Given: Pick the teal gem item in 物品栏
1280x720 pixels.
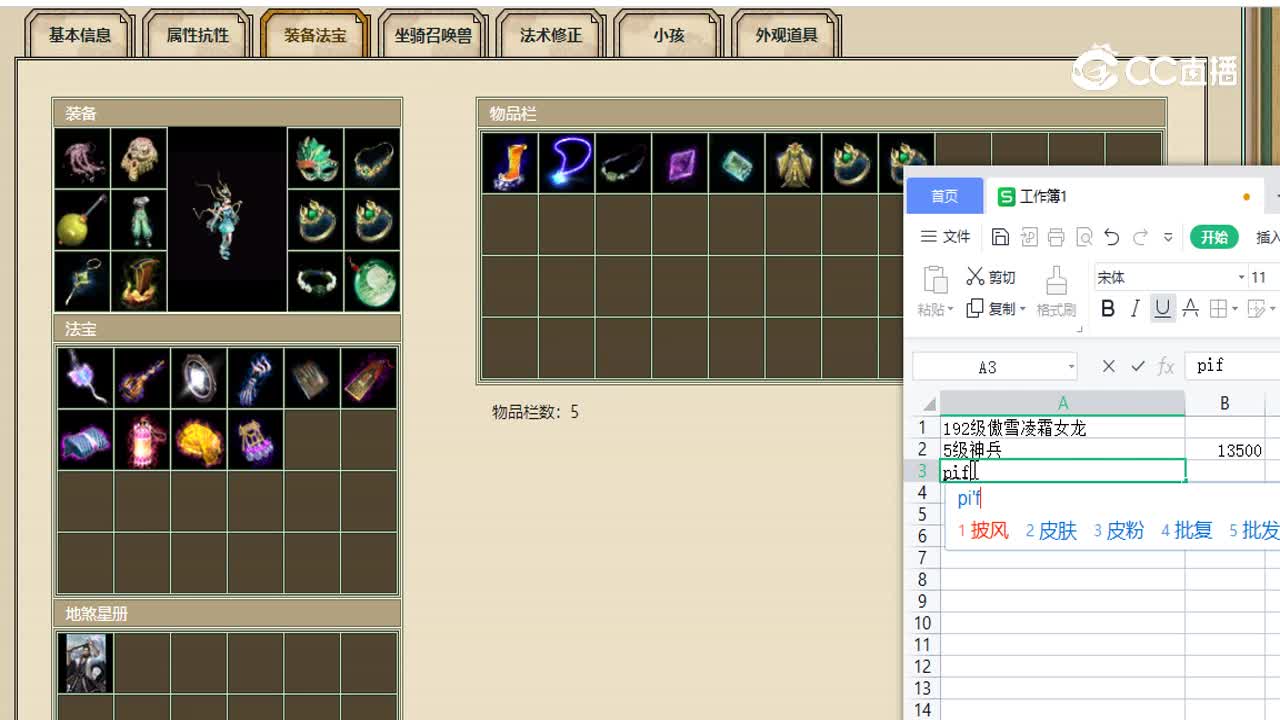Looking at the screenshot, I should tap(737, 163).
